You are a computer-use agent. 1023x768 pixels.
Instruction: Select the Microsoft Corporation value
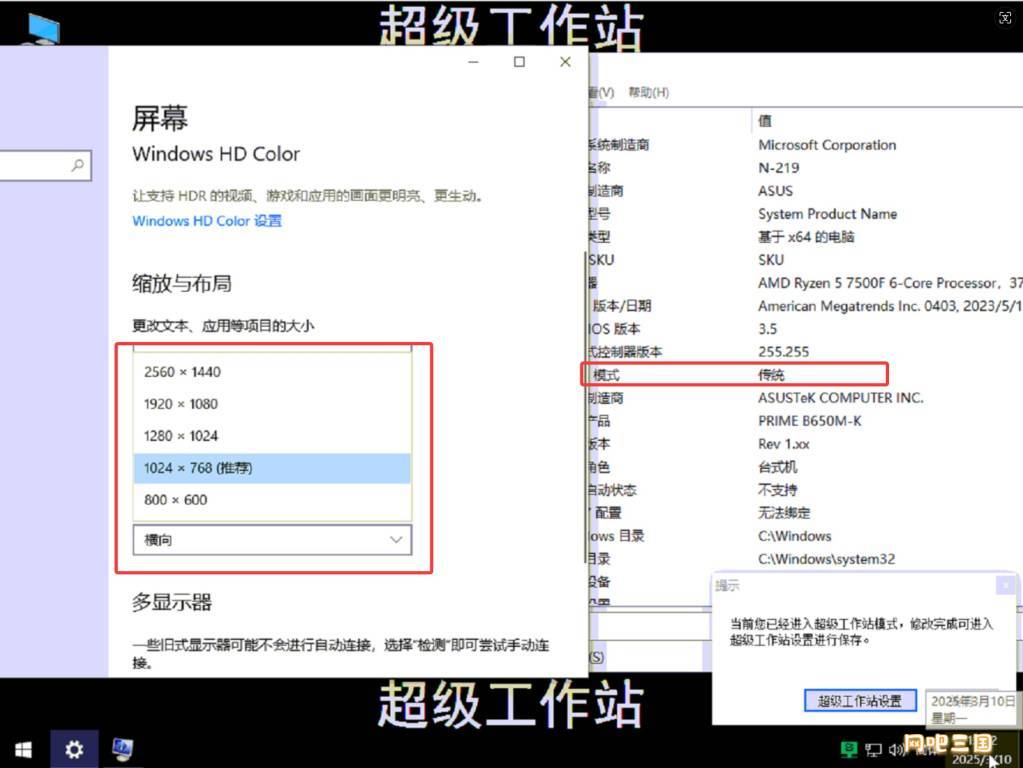pos(827,145)
